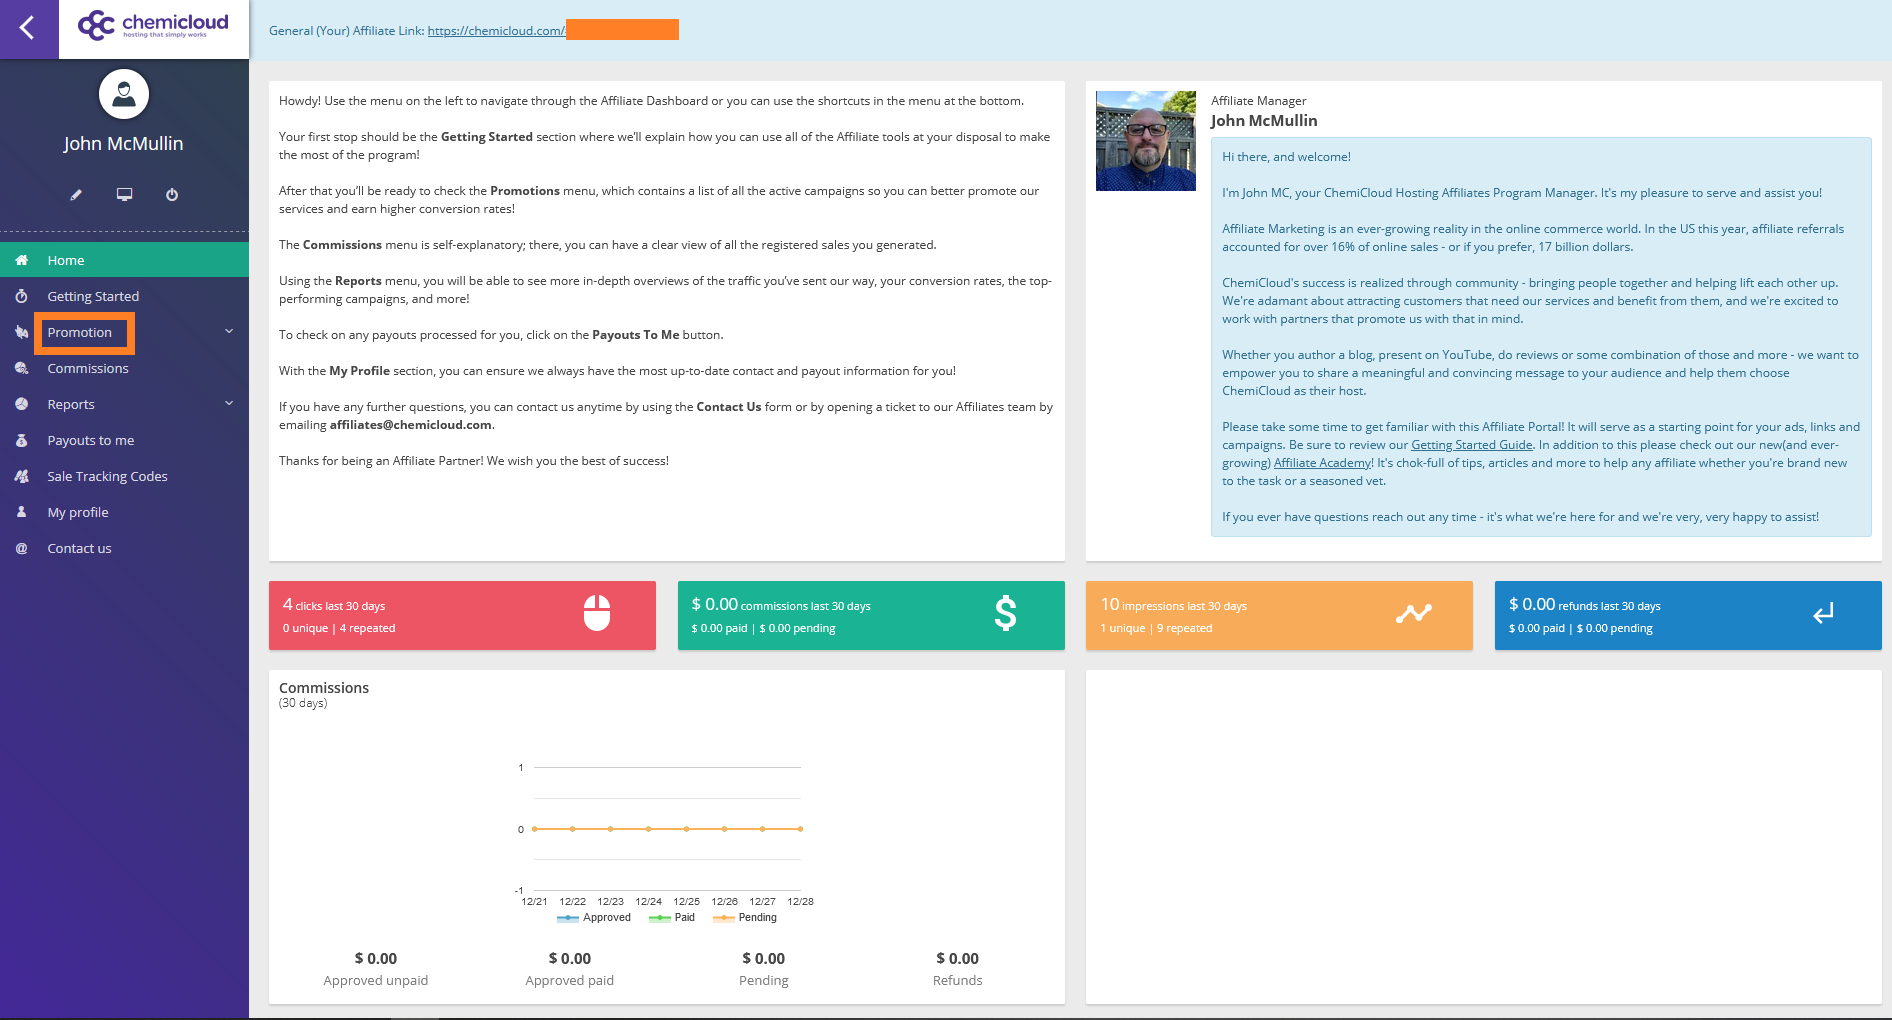
Task: Click the general affiliate link URL
Action: [496, 31]
